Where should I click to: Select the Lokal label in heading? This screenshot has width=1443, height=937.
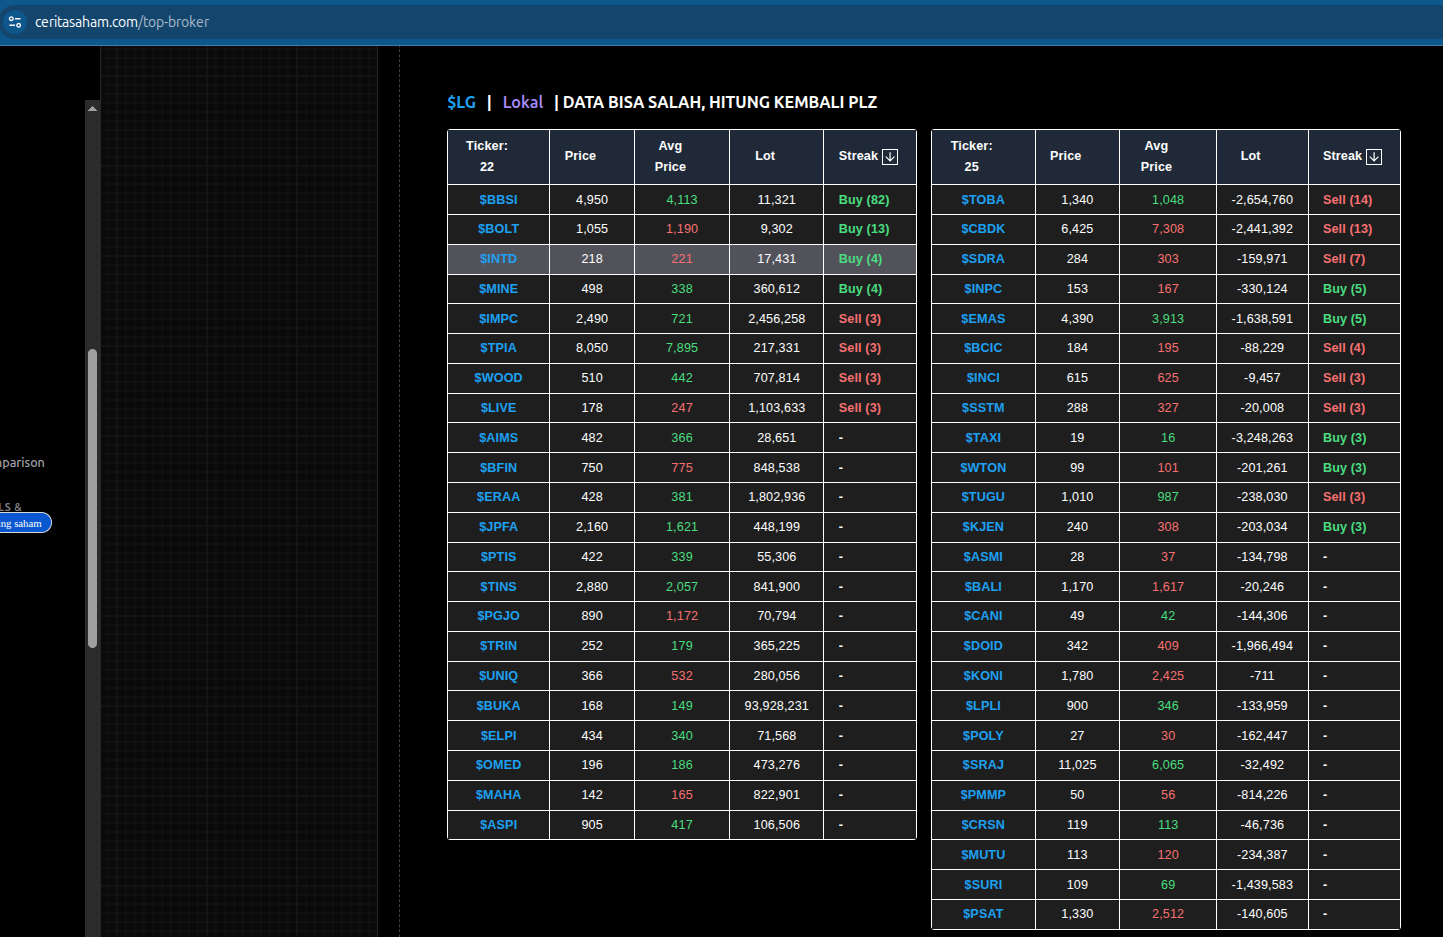[x=522, y=102]
